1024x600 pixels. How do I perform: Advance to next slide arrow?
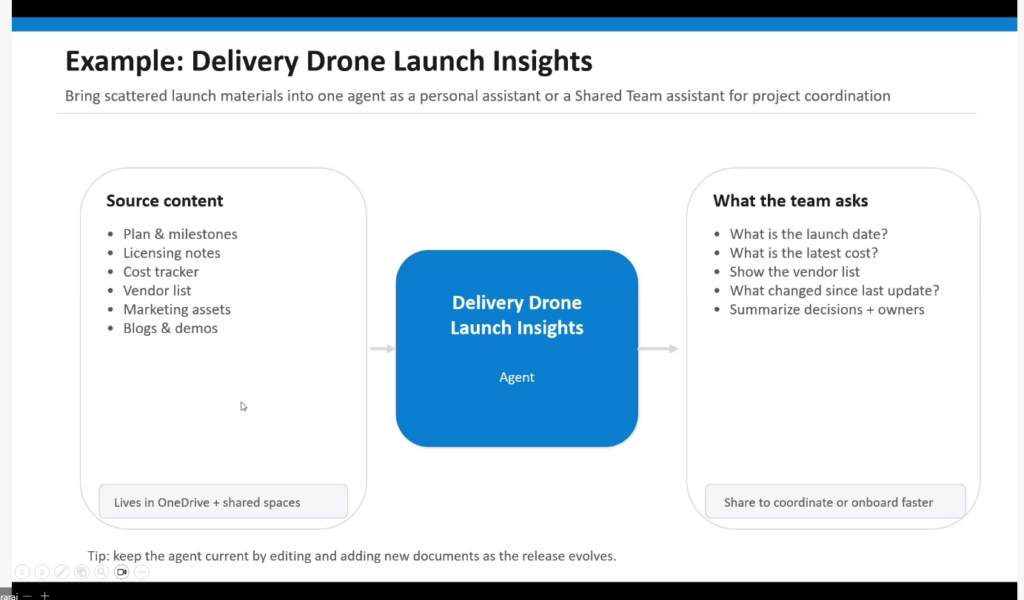click(x=42, y=572)
